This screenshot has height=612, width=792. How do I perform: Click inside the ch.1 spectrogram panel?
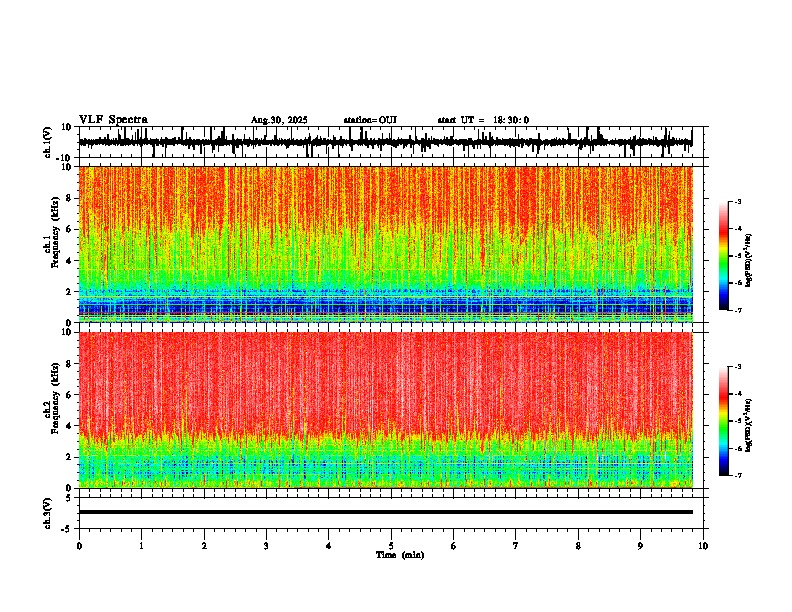tap(385, 244)
